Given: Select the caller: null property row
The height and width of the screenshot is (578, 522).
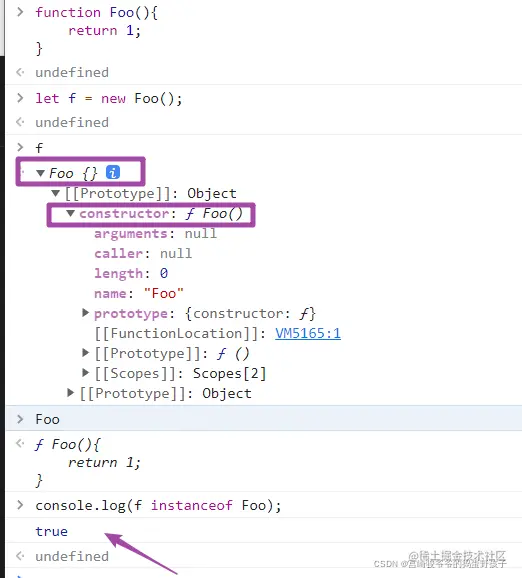Looking at the screenshot, I should coord(143,254).
